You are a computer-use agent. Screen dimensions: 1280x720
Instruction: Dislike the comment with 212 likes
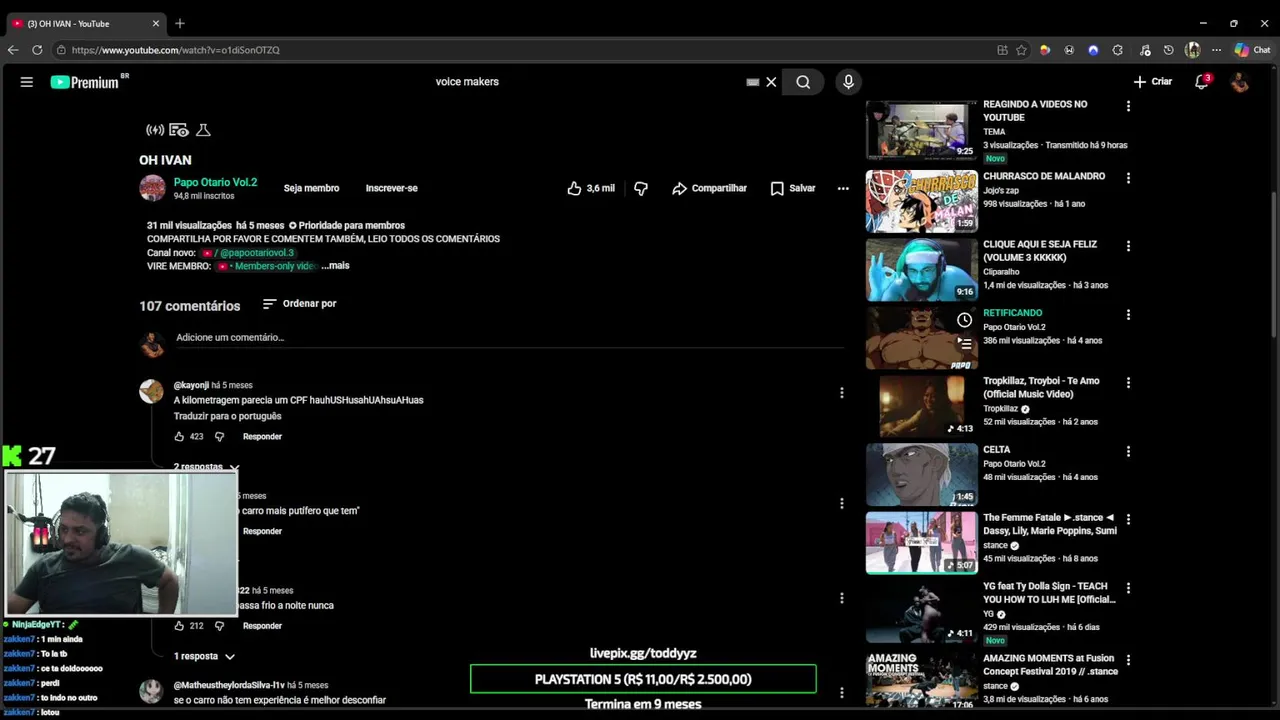[x=220, y=626]
